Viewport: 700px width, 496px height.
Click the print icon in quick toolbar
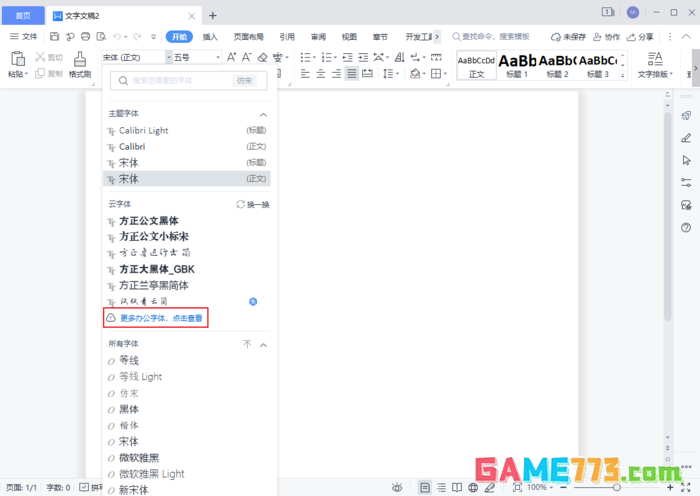(x=85, y=37)
